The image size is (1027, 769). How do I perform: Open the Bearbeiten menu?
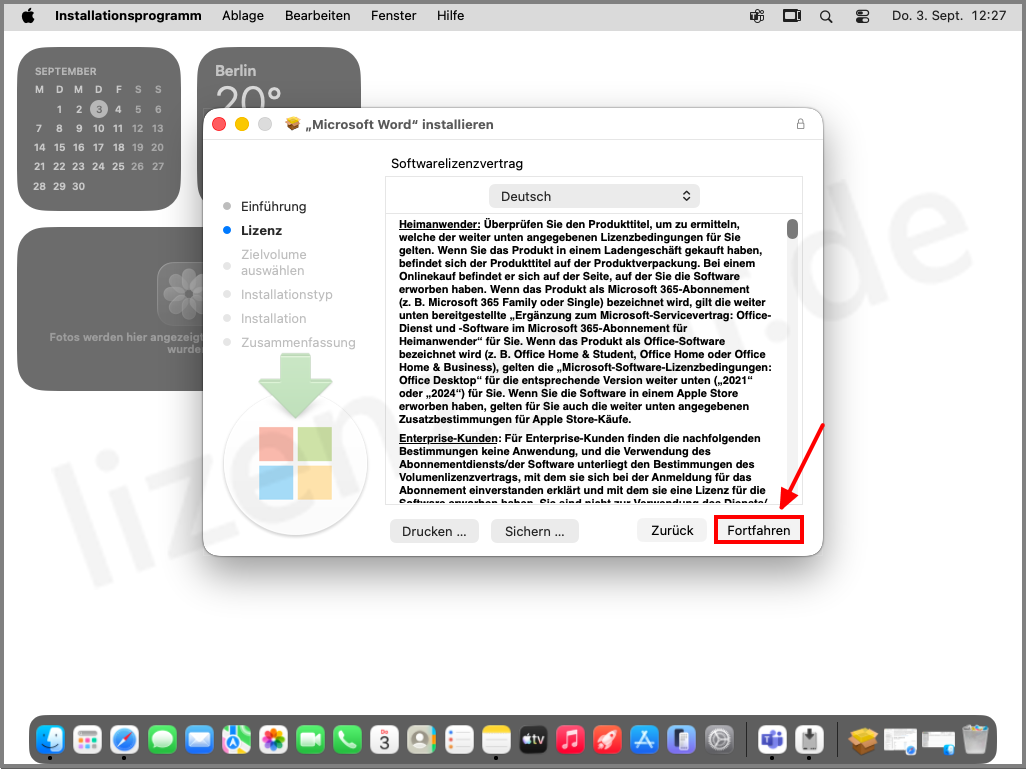[317, 15]
